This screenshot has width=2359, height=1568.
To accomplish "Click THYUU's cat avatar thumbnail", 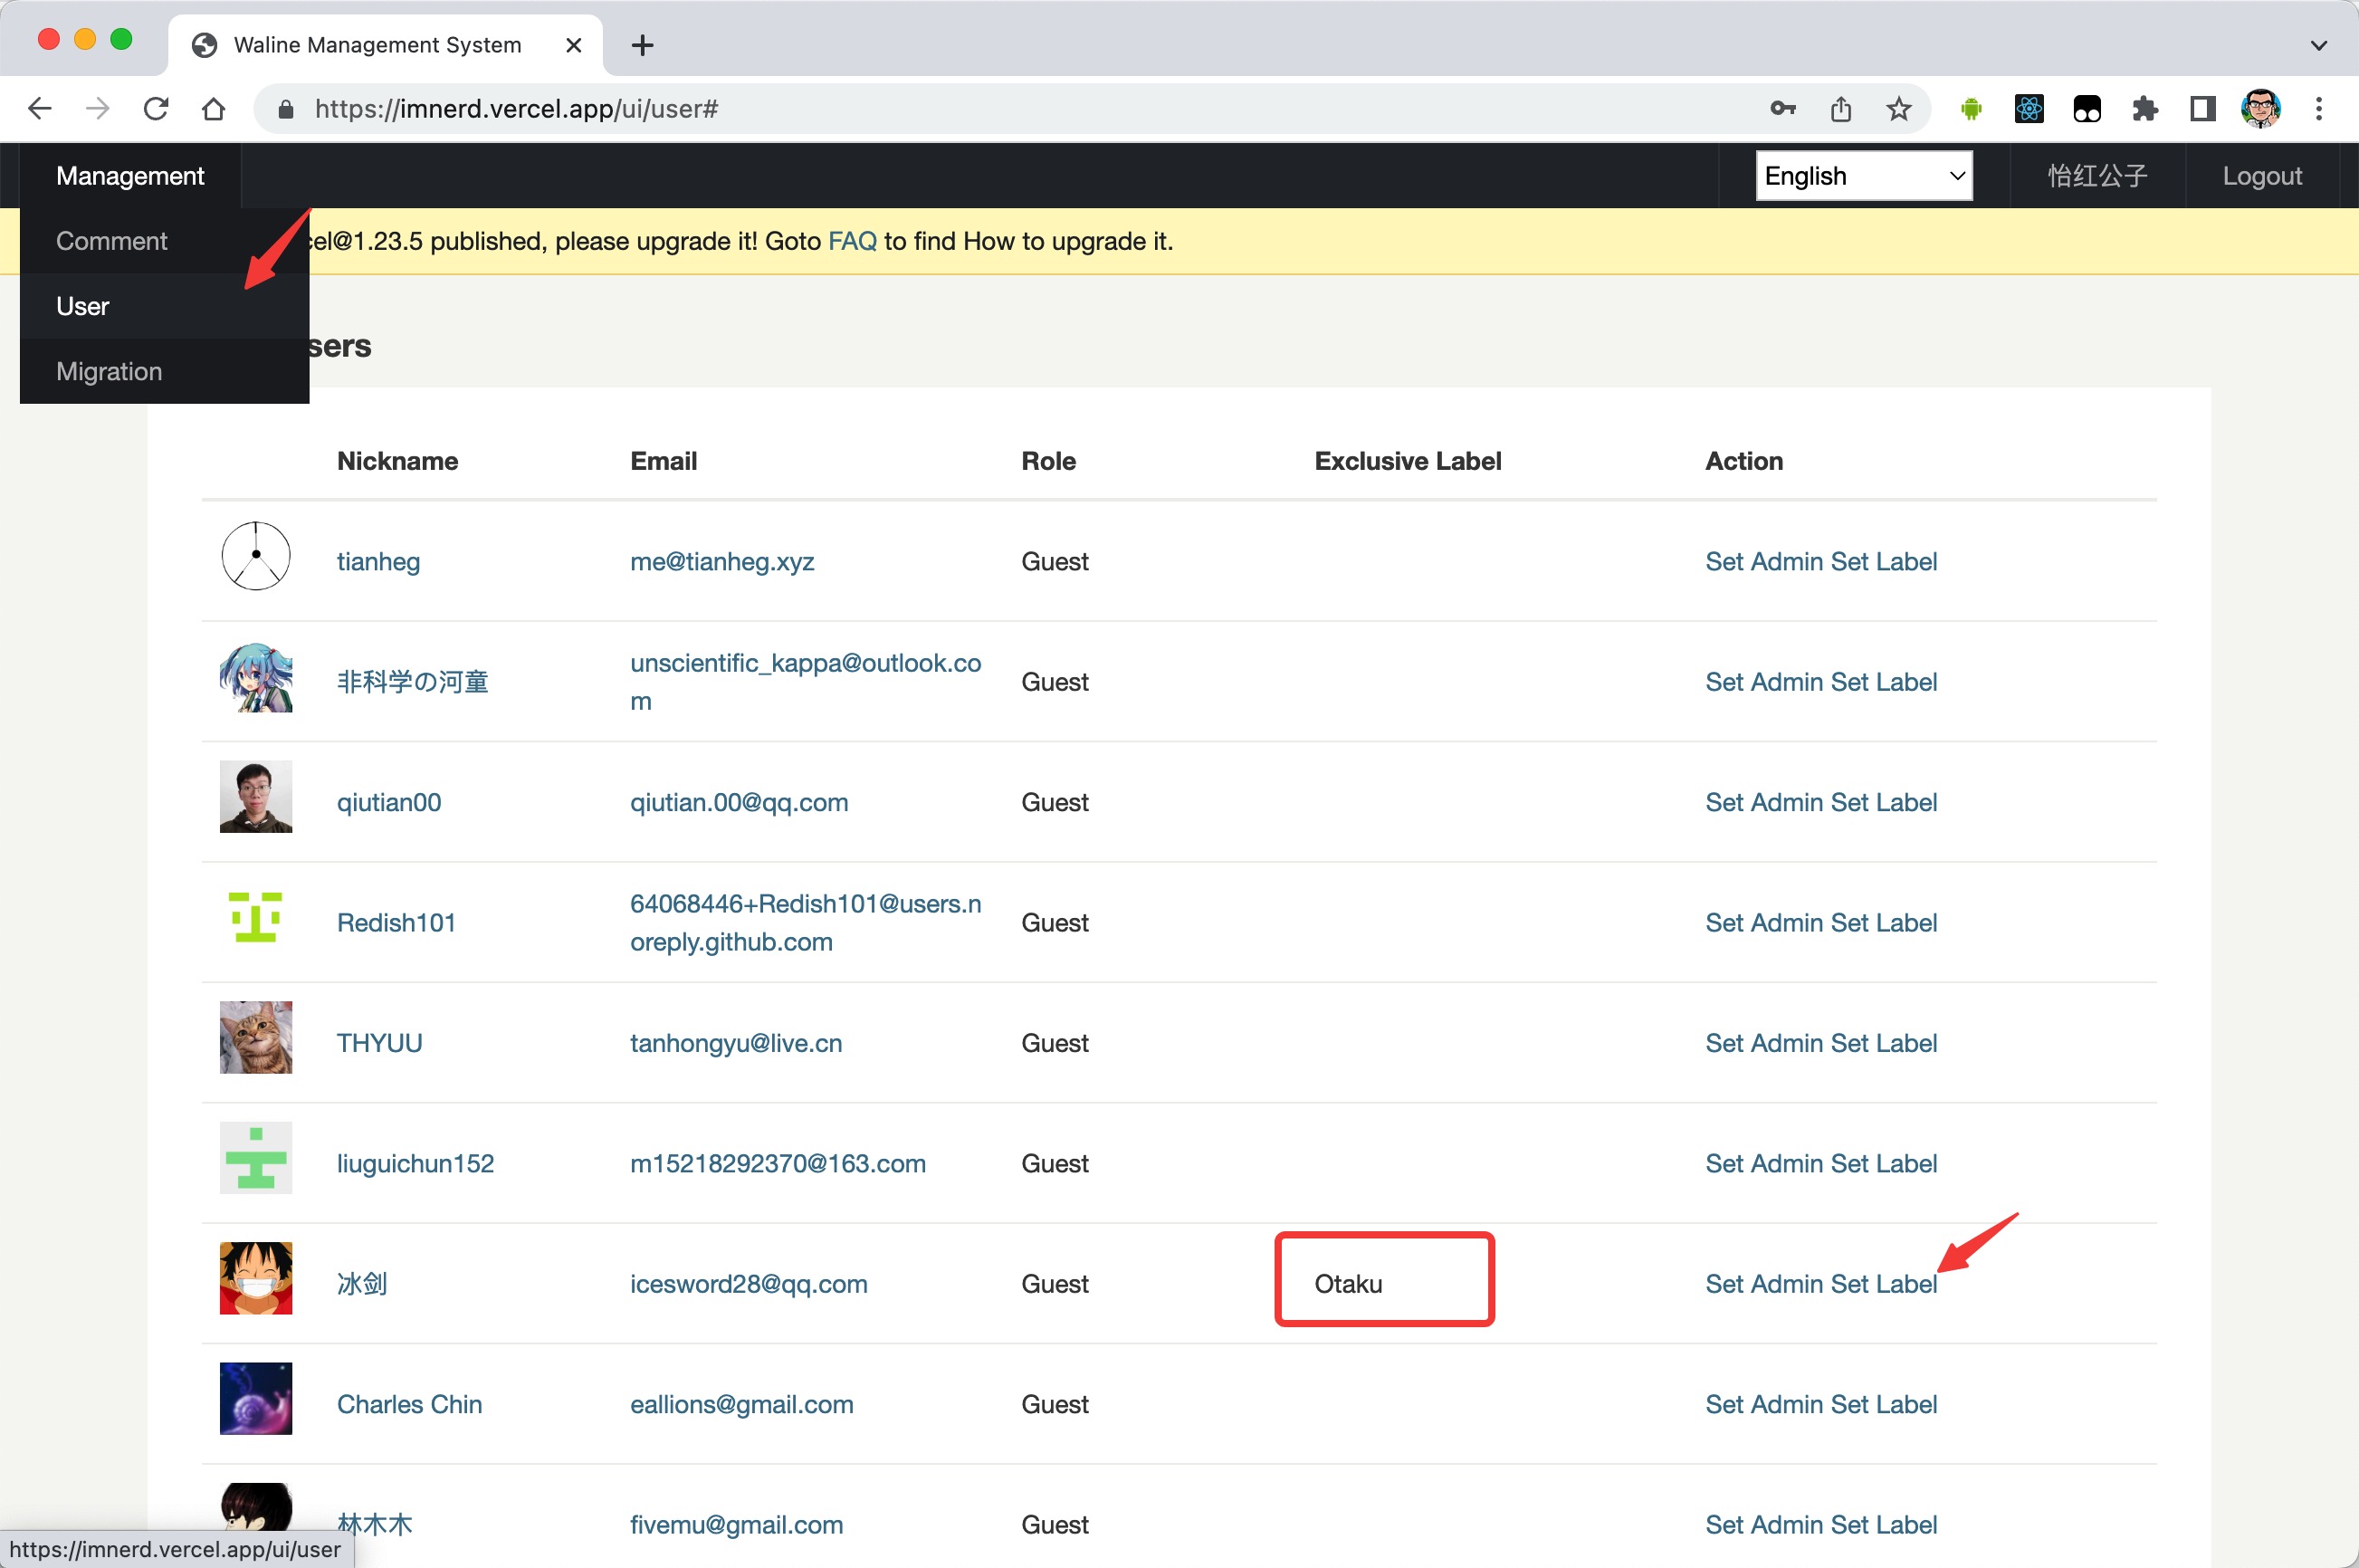I will pyautogui.click(x=256, y=1038).
